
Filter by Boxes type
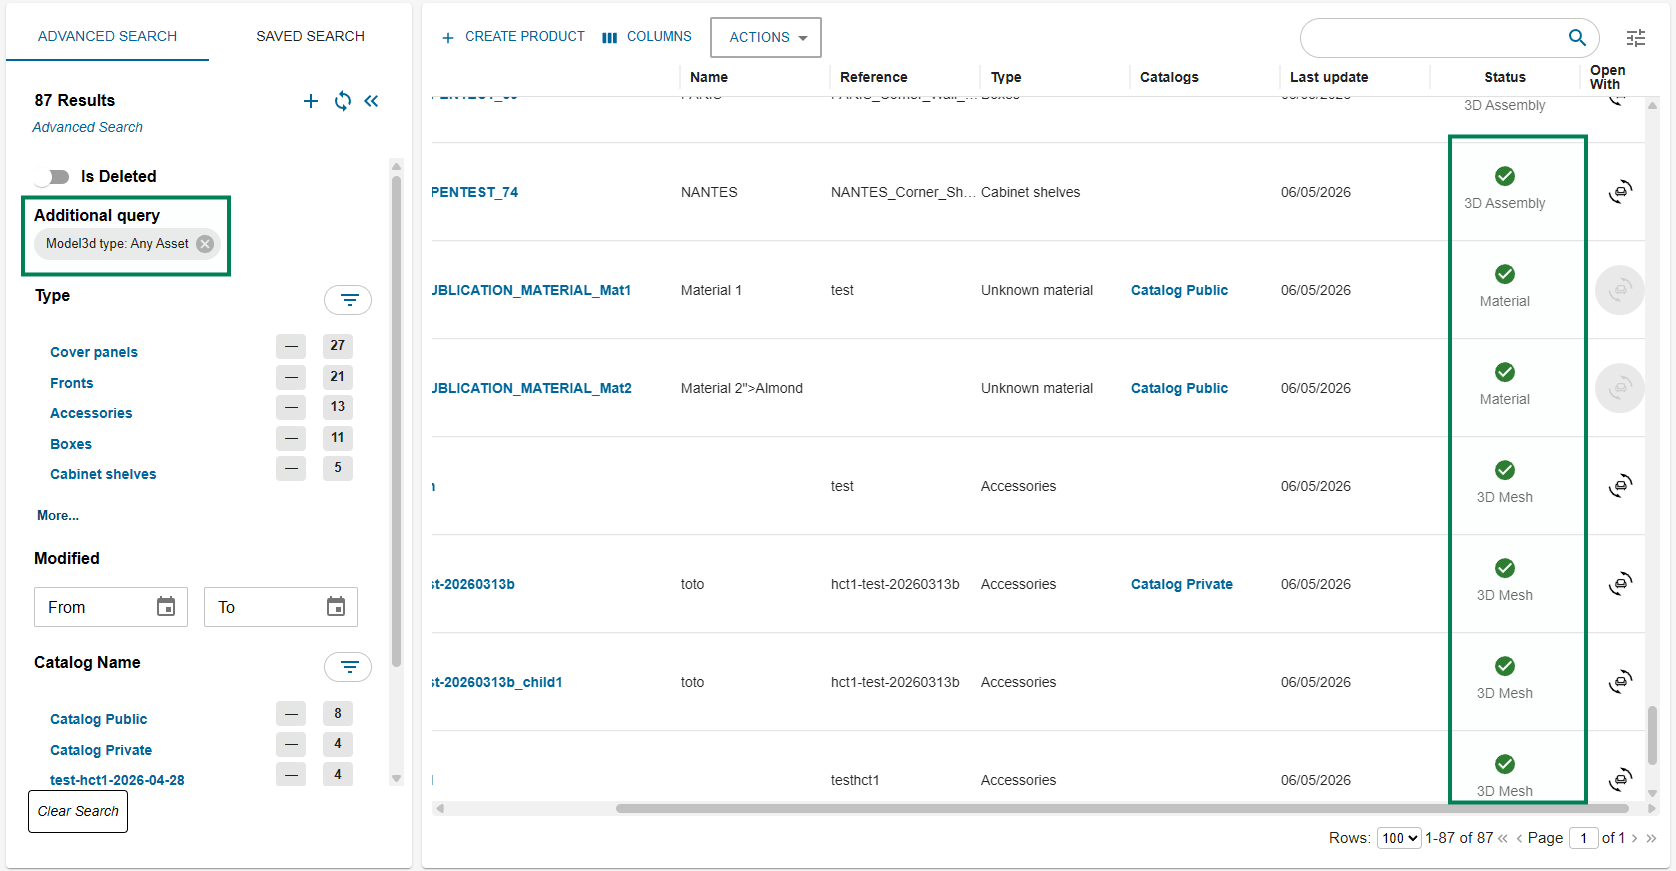coord(71,444)
